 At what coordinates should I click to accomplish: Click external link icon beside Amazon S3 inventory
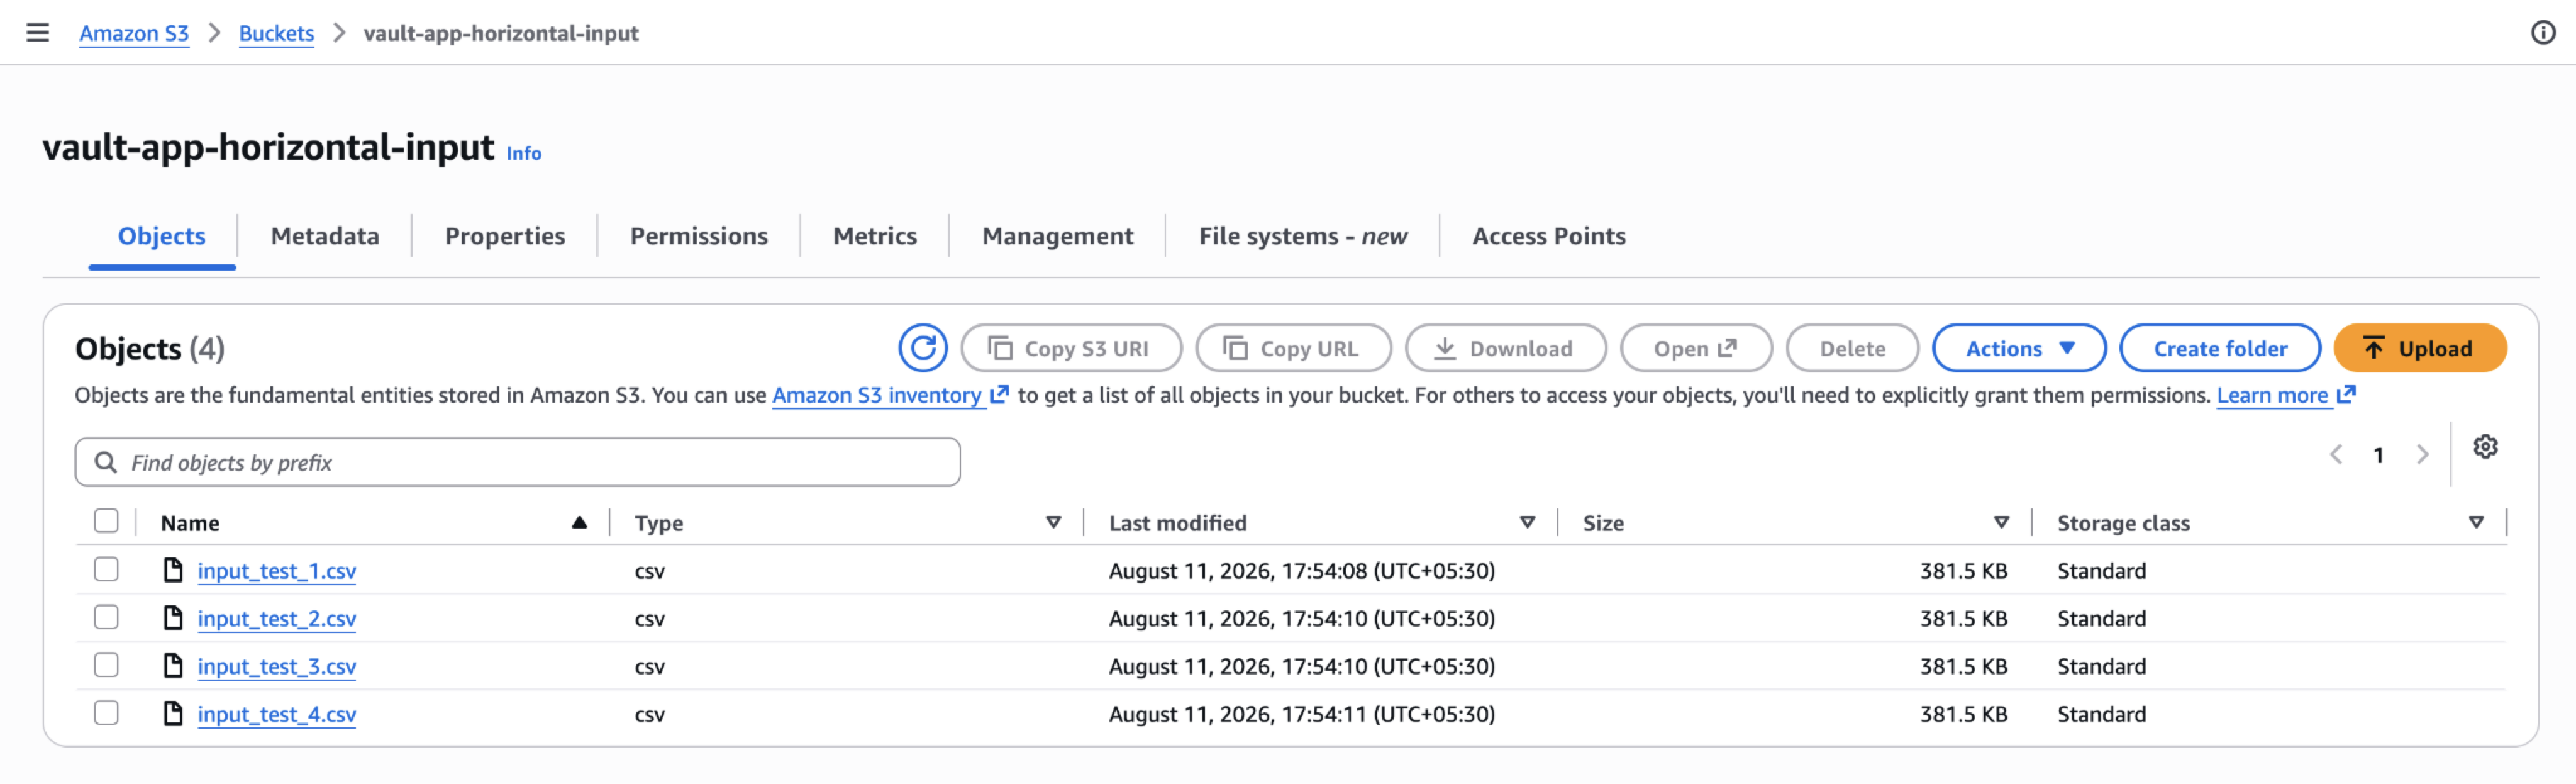coord(998,395)
